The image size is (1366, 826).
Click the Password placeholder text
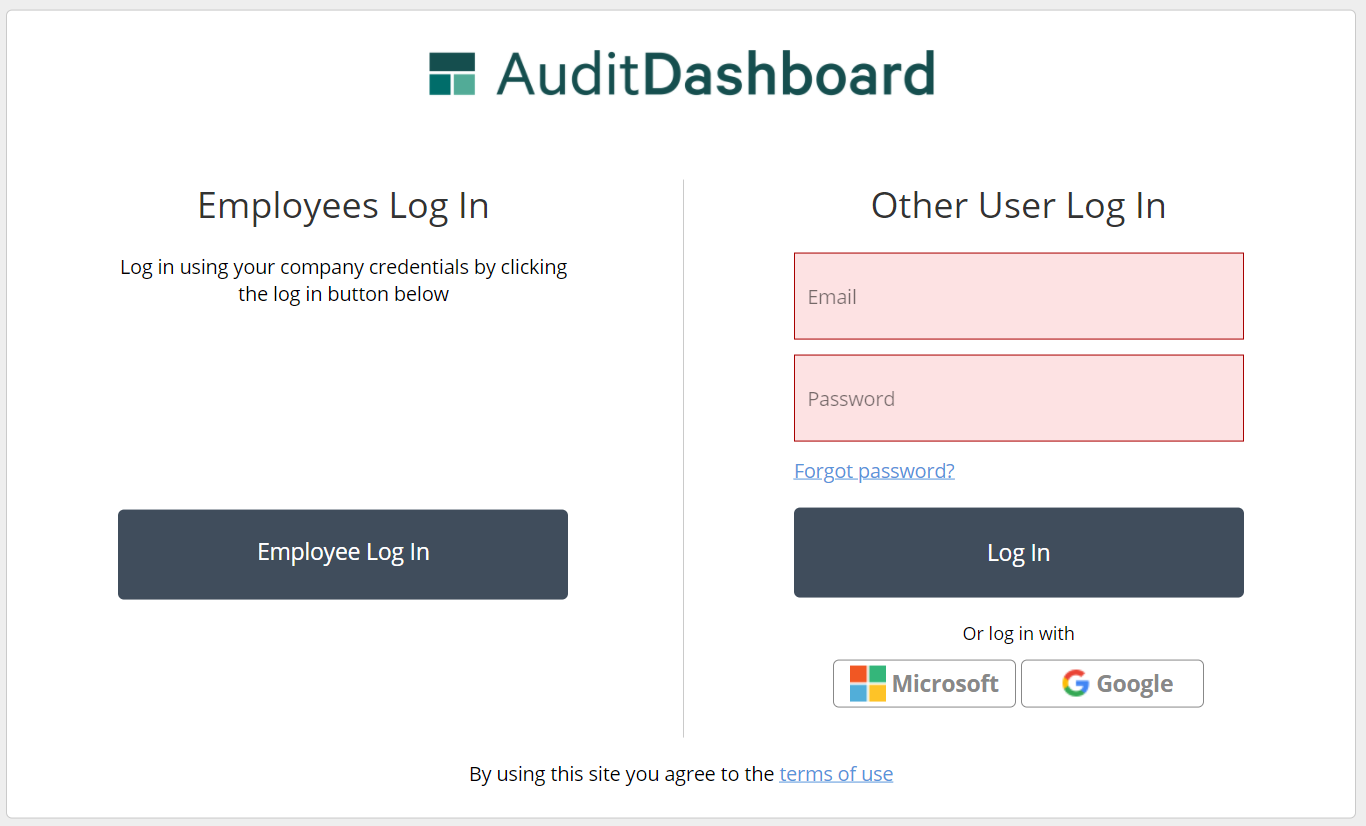coord(851,399)
